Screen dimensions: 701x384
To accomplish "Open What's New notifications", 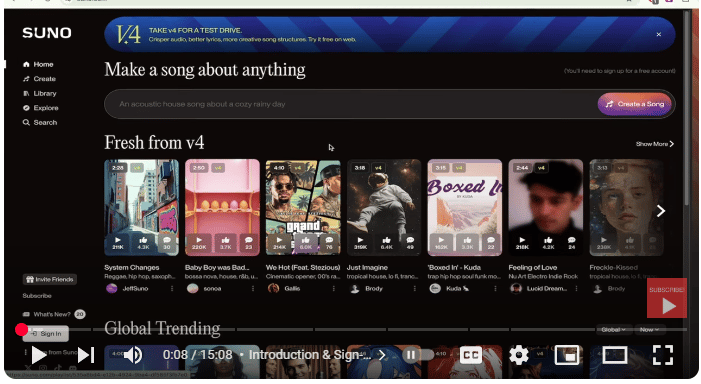I will point(54,314).
